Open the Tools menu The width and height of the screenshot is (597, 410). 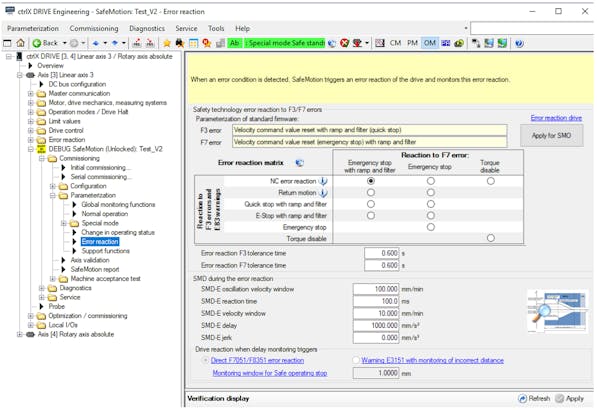click(x=216, y=29)
